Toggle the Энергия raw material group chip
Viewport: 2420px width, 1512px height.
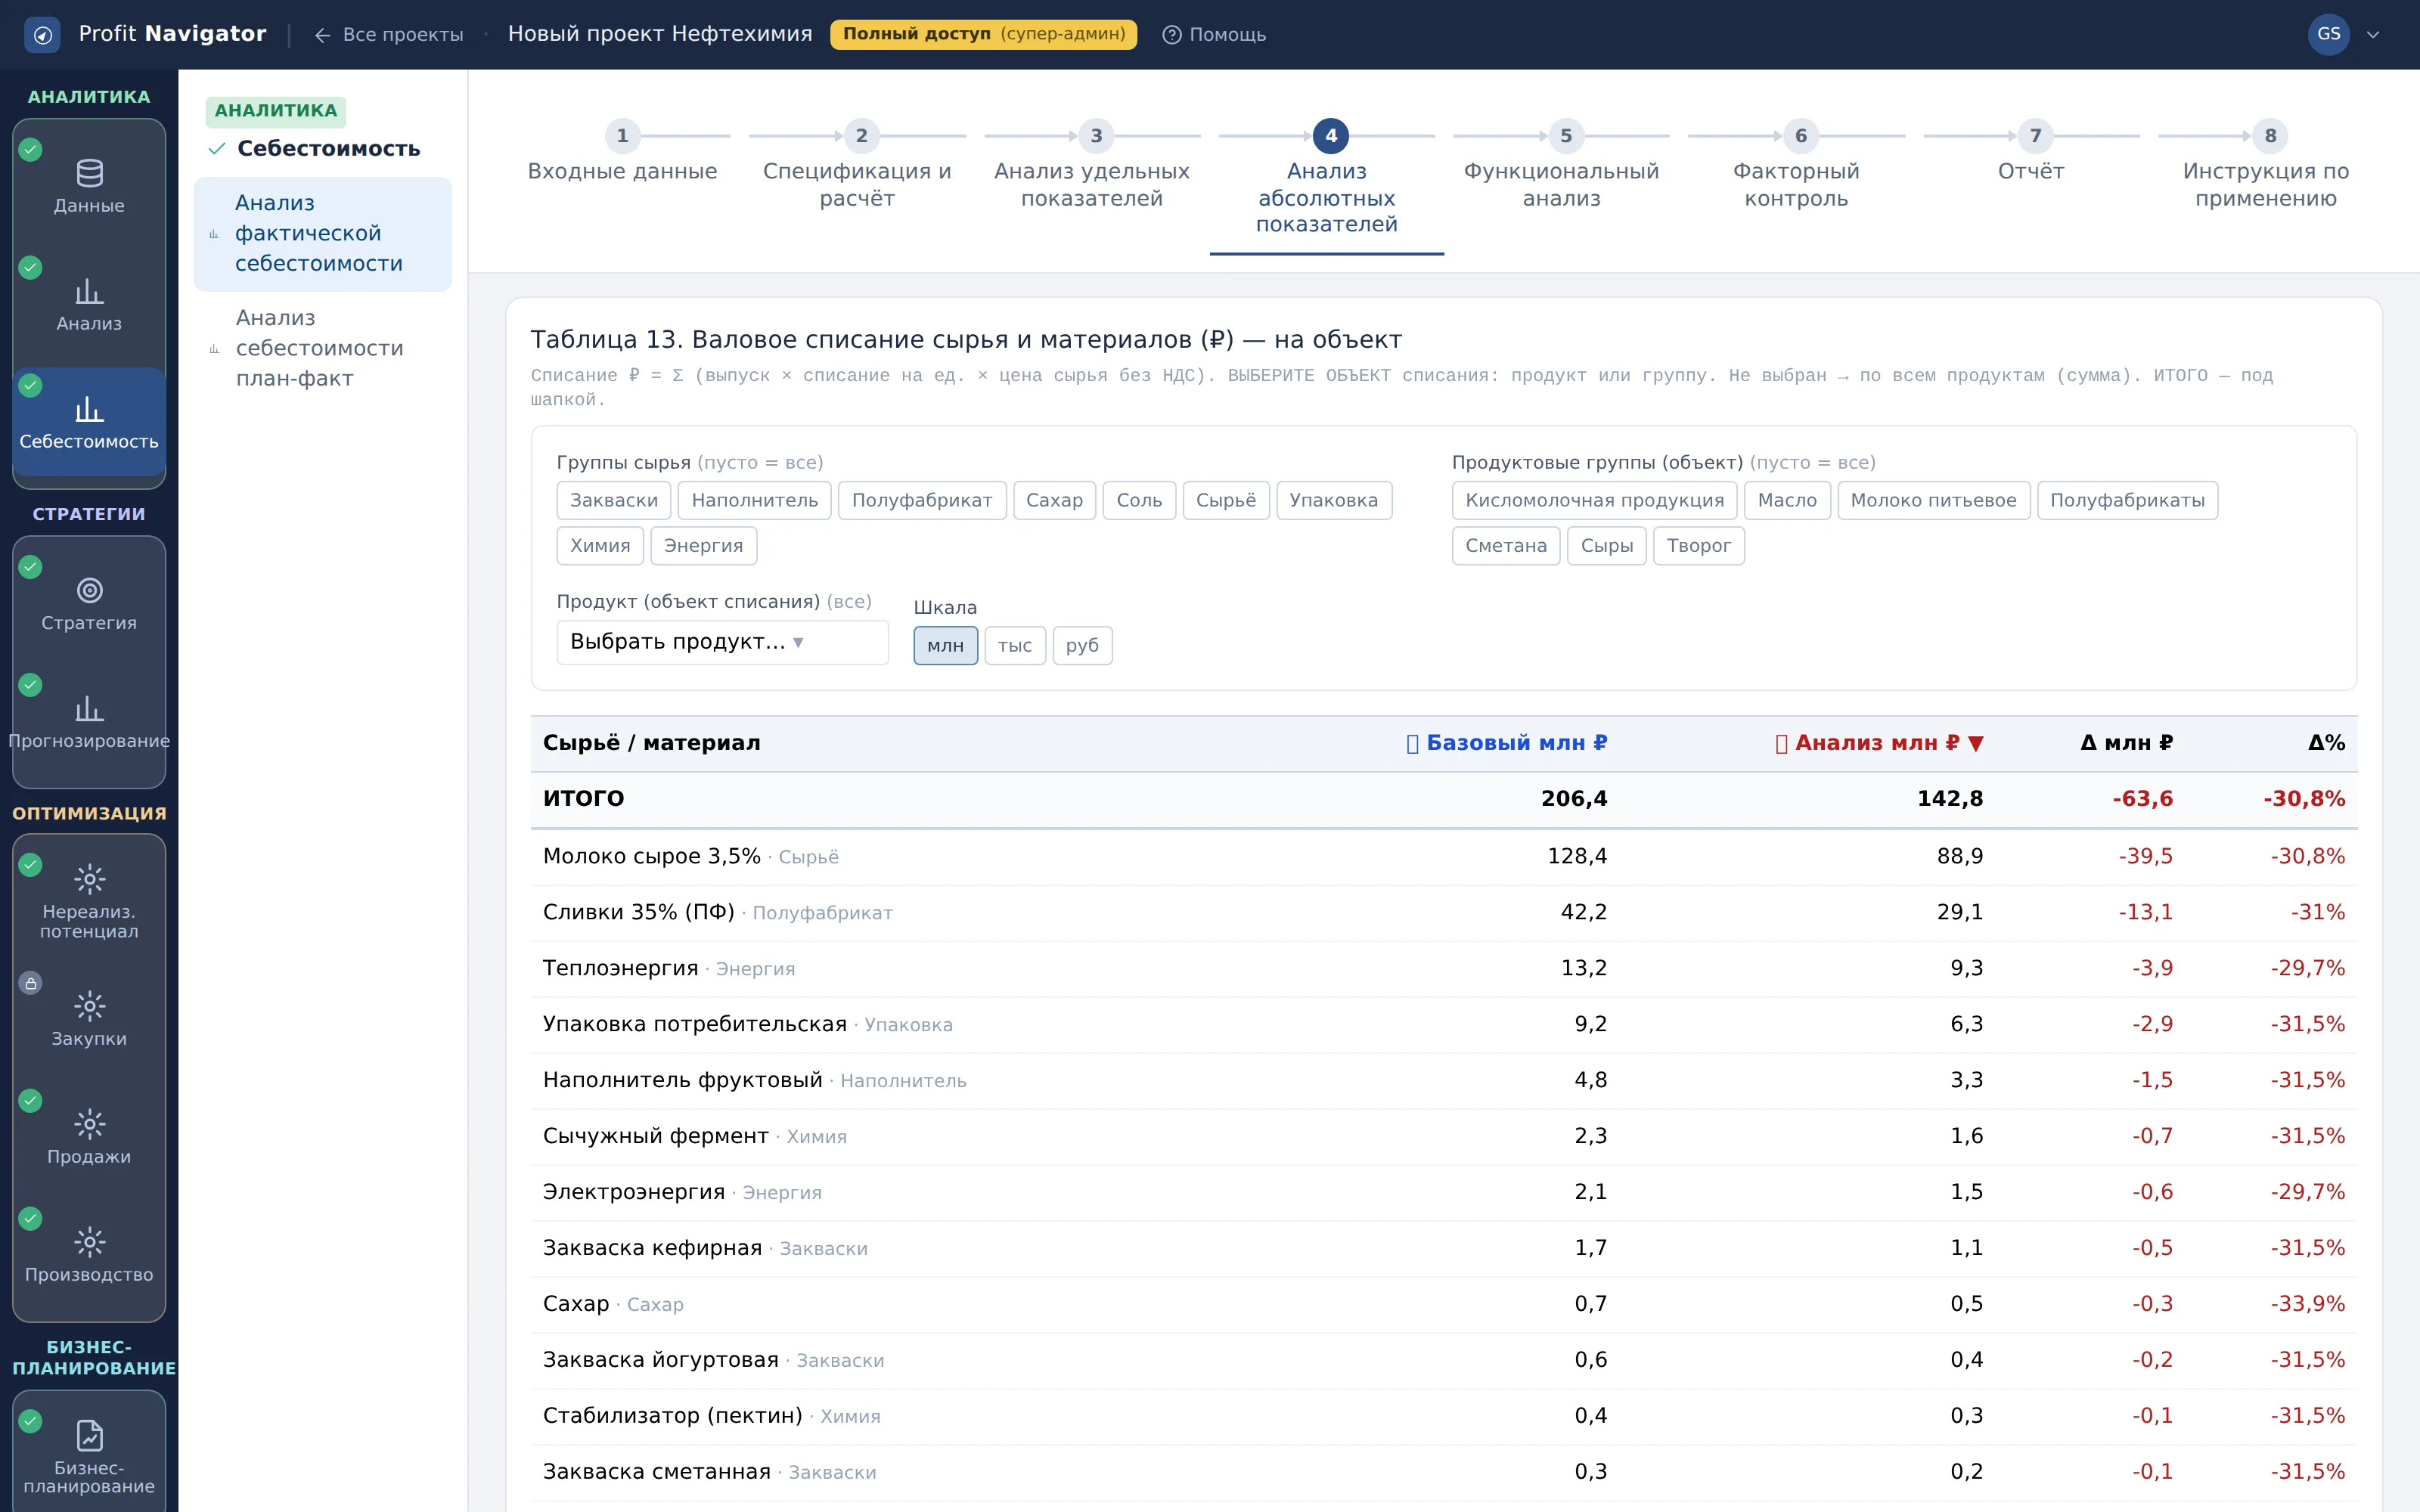click(703, 546)
